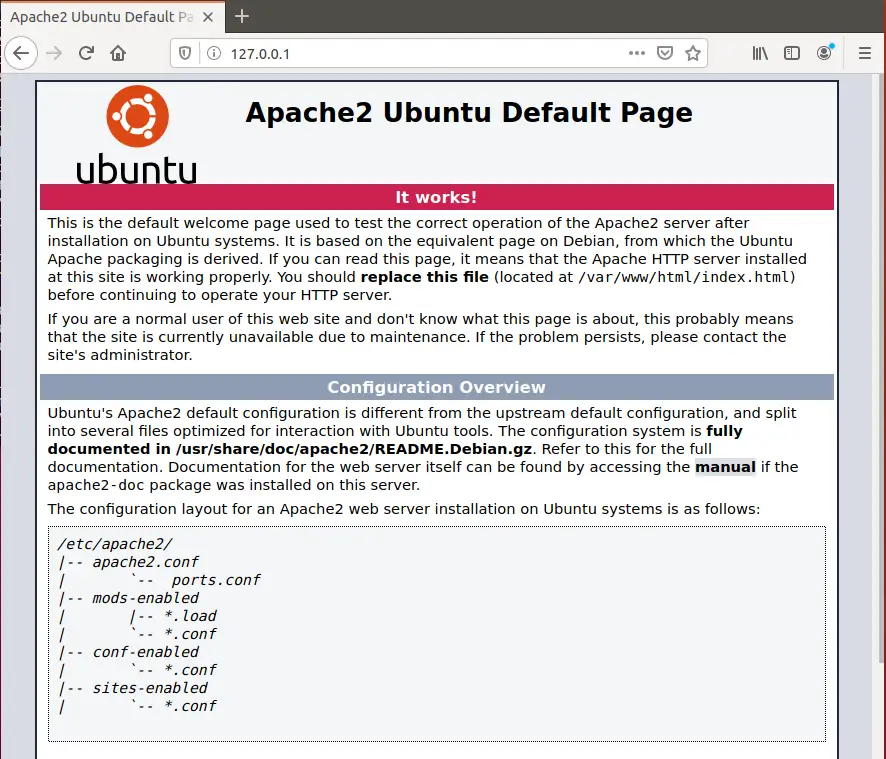Click 'apache2.conf' in the config tree
The width and height of the screenshot is (886, 759).
[x=145, y=562]
